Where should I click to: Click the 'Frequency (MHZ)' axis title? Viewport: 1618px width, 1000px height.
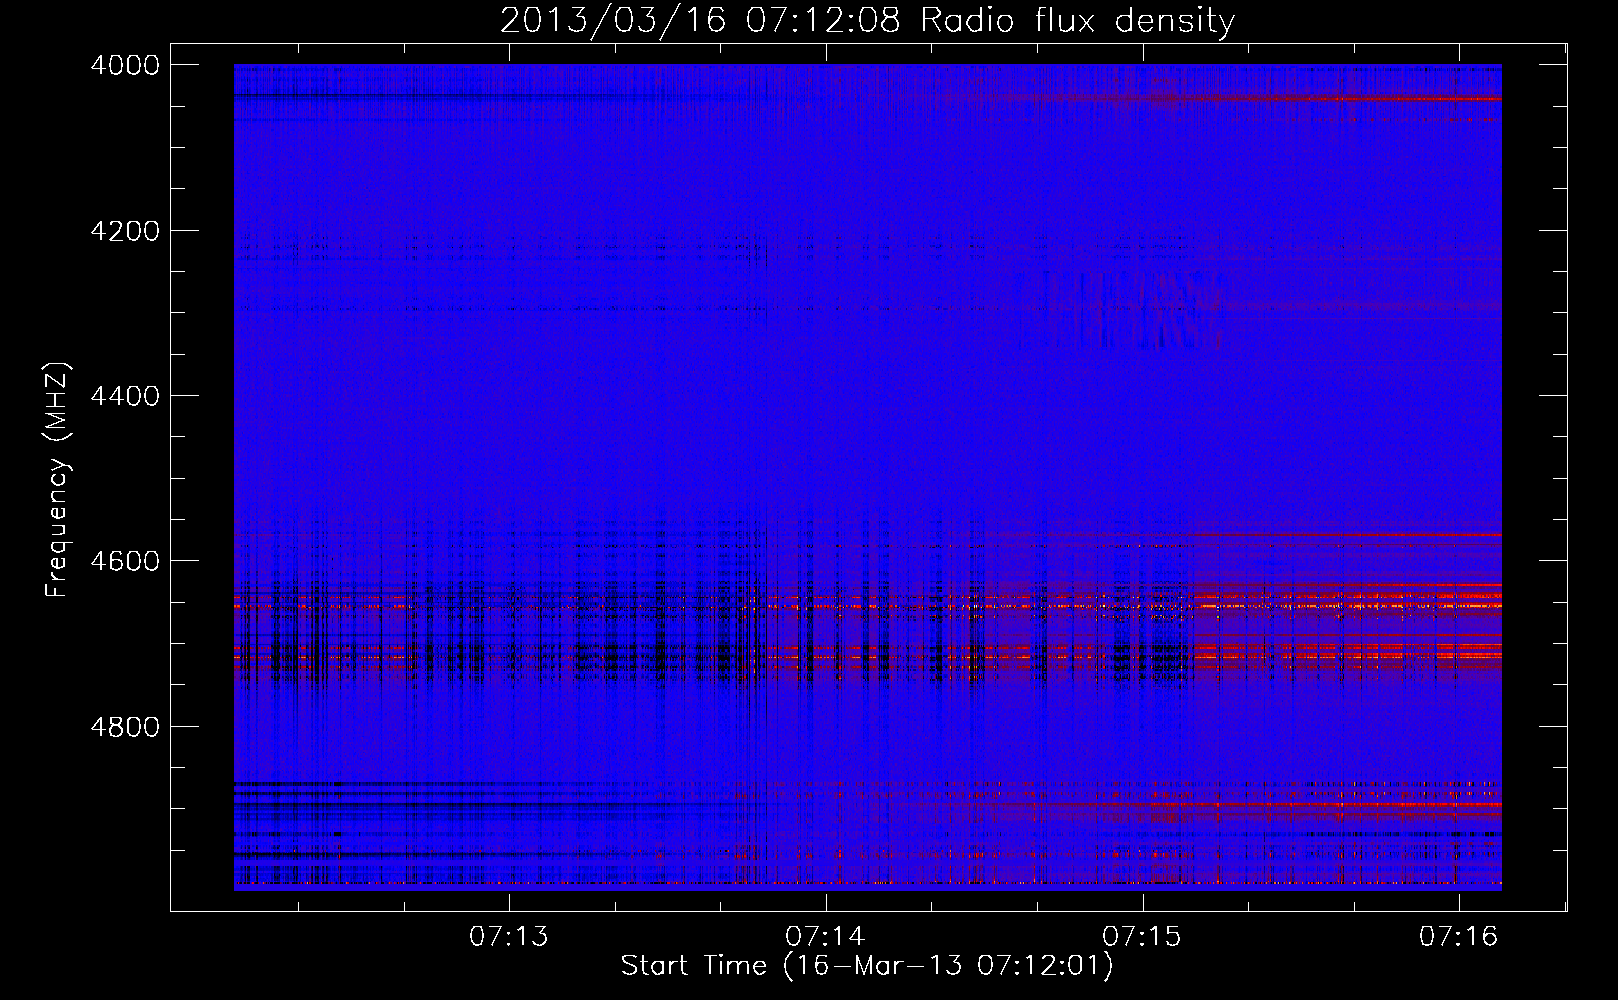coord(57,480)
